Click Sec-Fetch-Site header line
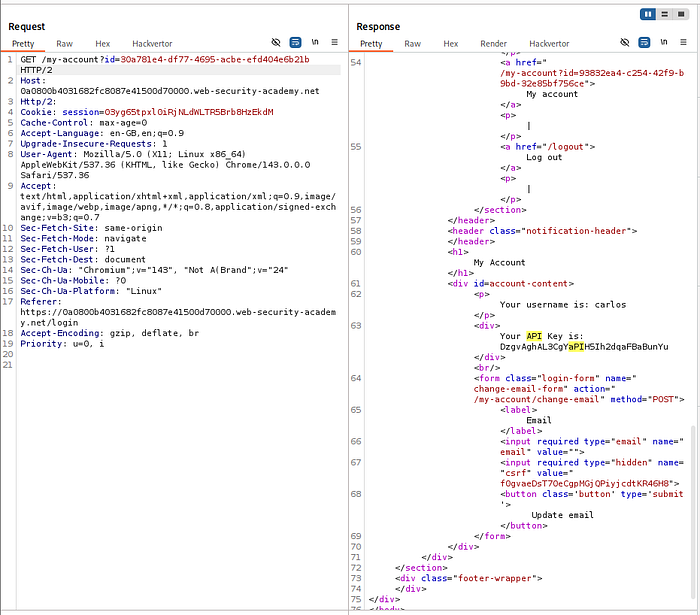Screen dimensions: 700x615 point(91,228)
